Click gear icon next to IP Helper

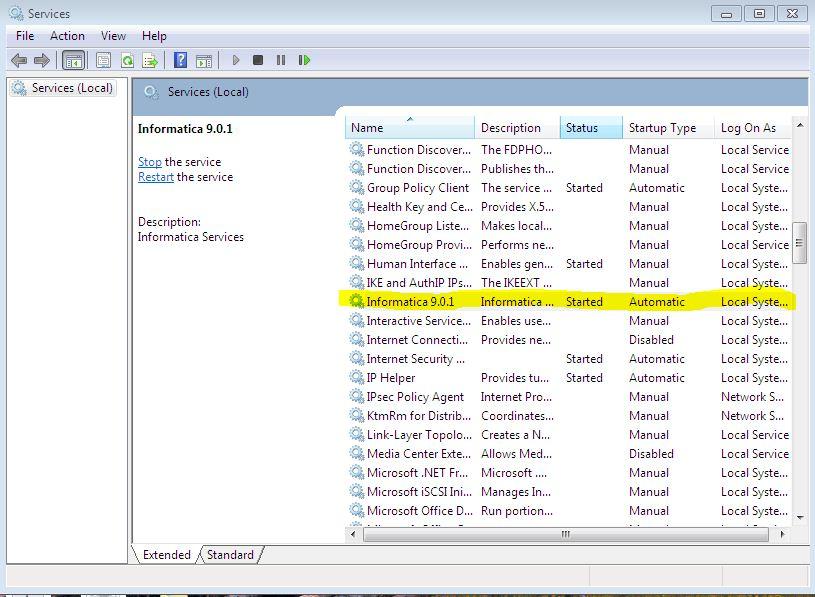pos(357,377)
